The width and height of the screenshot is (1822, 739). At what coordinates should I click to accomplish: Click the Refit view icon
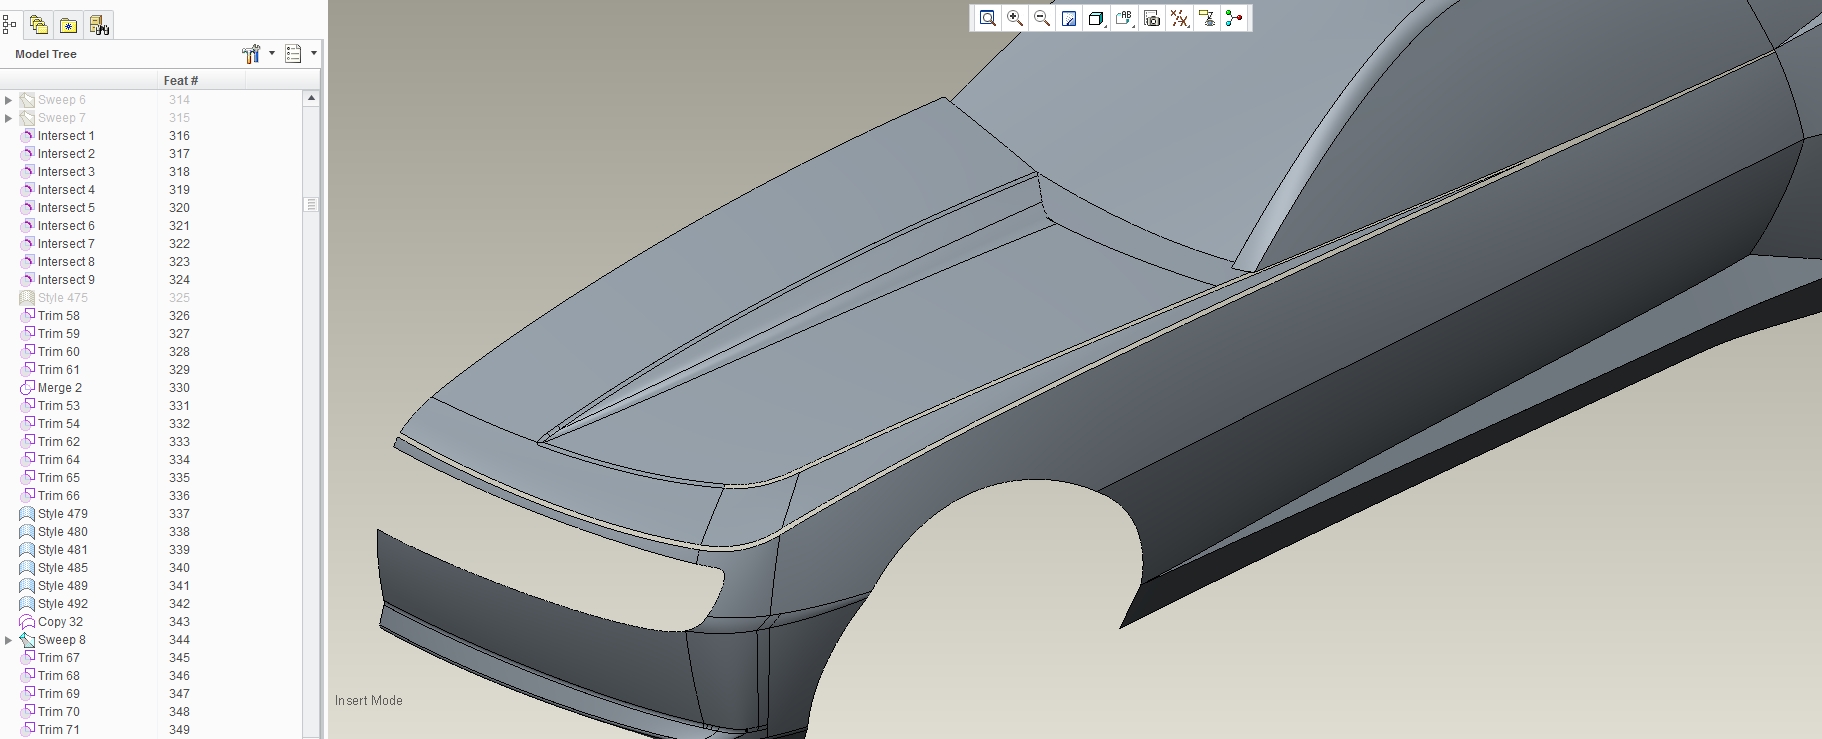[987, 18]
